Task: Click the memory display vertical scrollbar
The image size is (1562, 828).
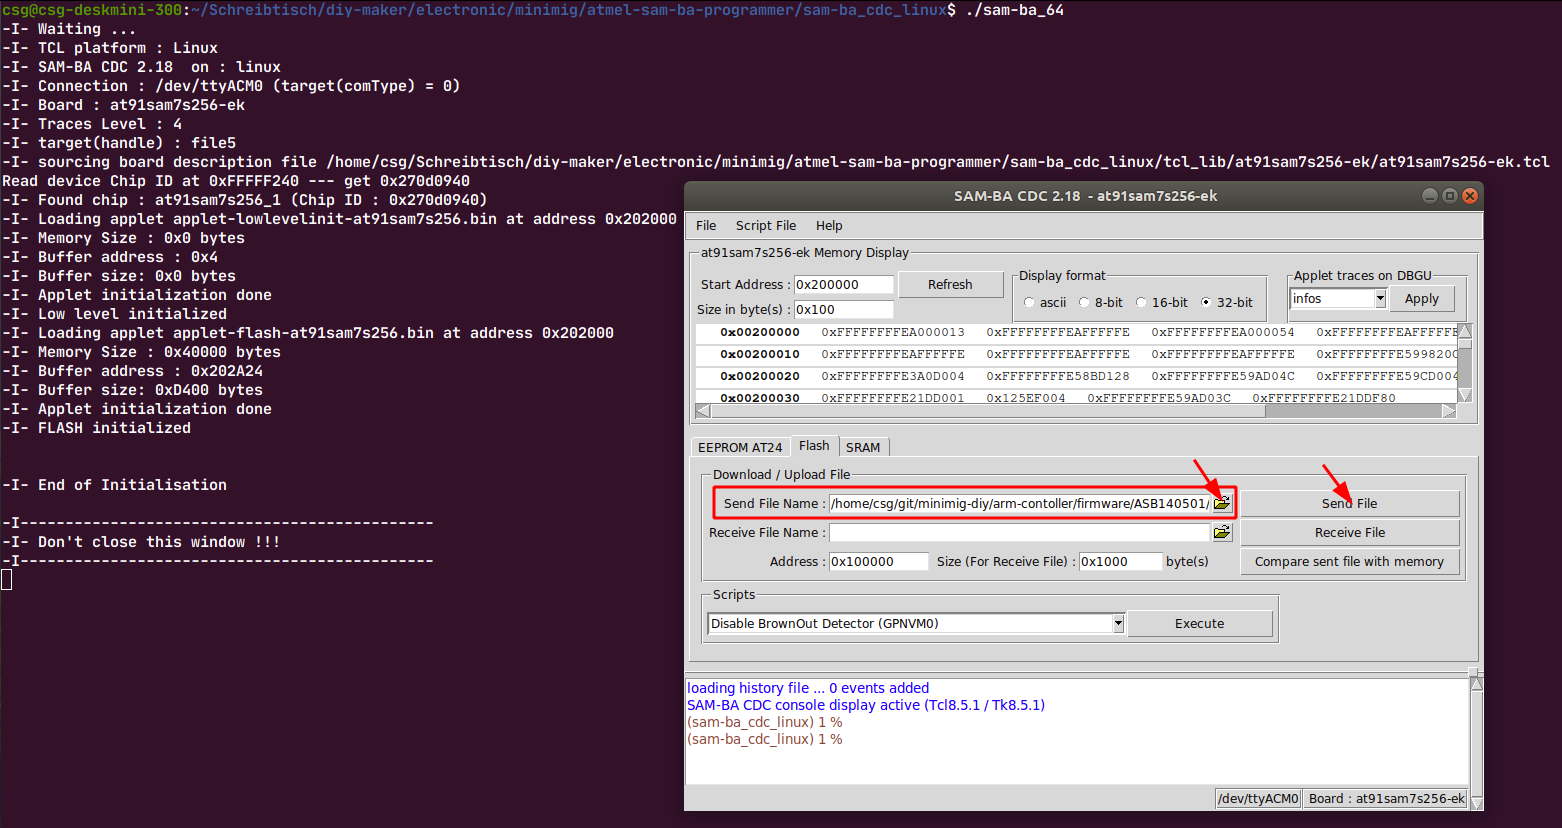Action: coord(1465,363)
